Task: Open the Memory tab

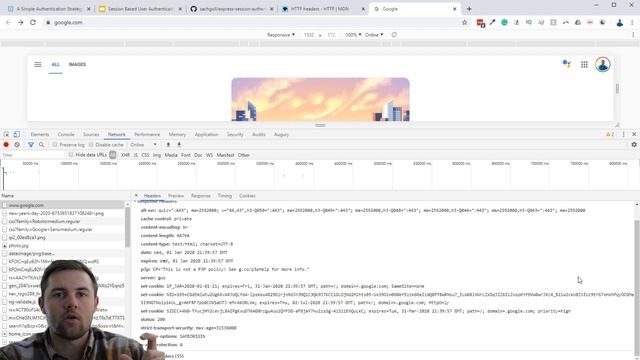Action: [x=177, y=134]
